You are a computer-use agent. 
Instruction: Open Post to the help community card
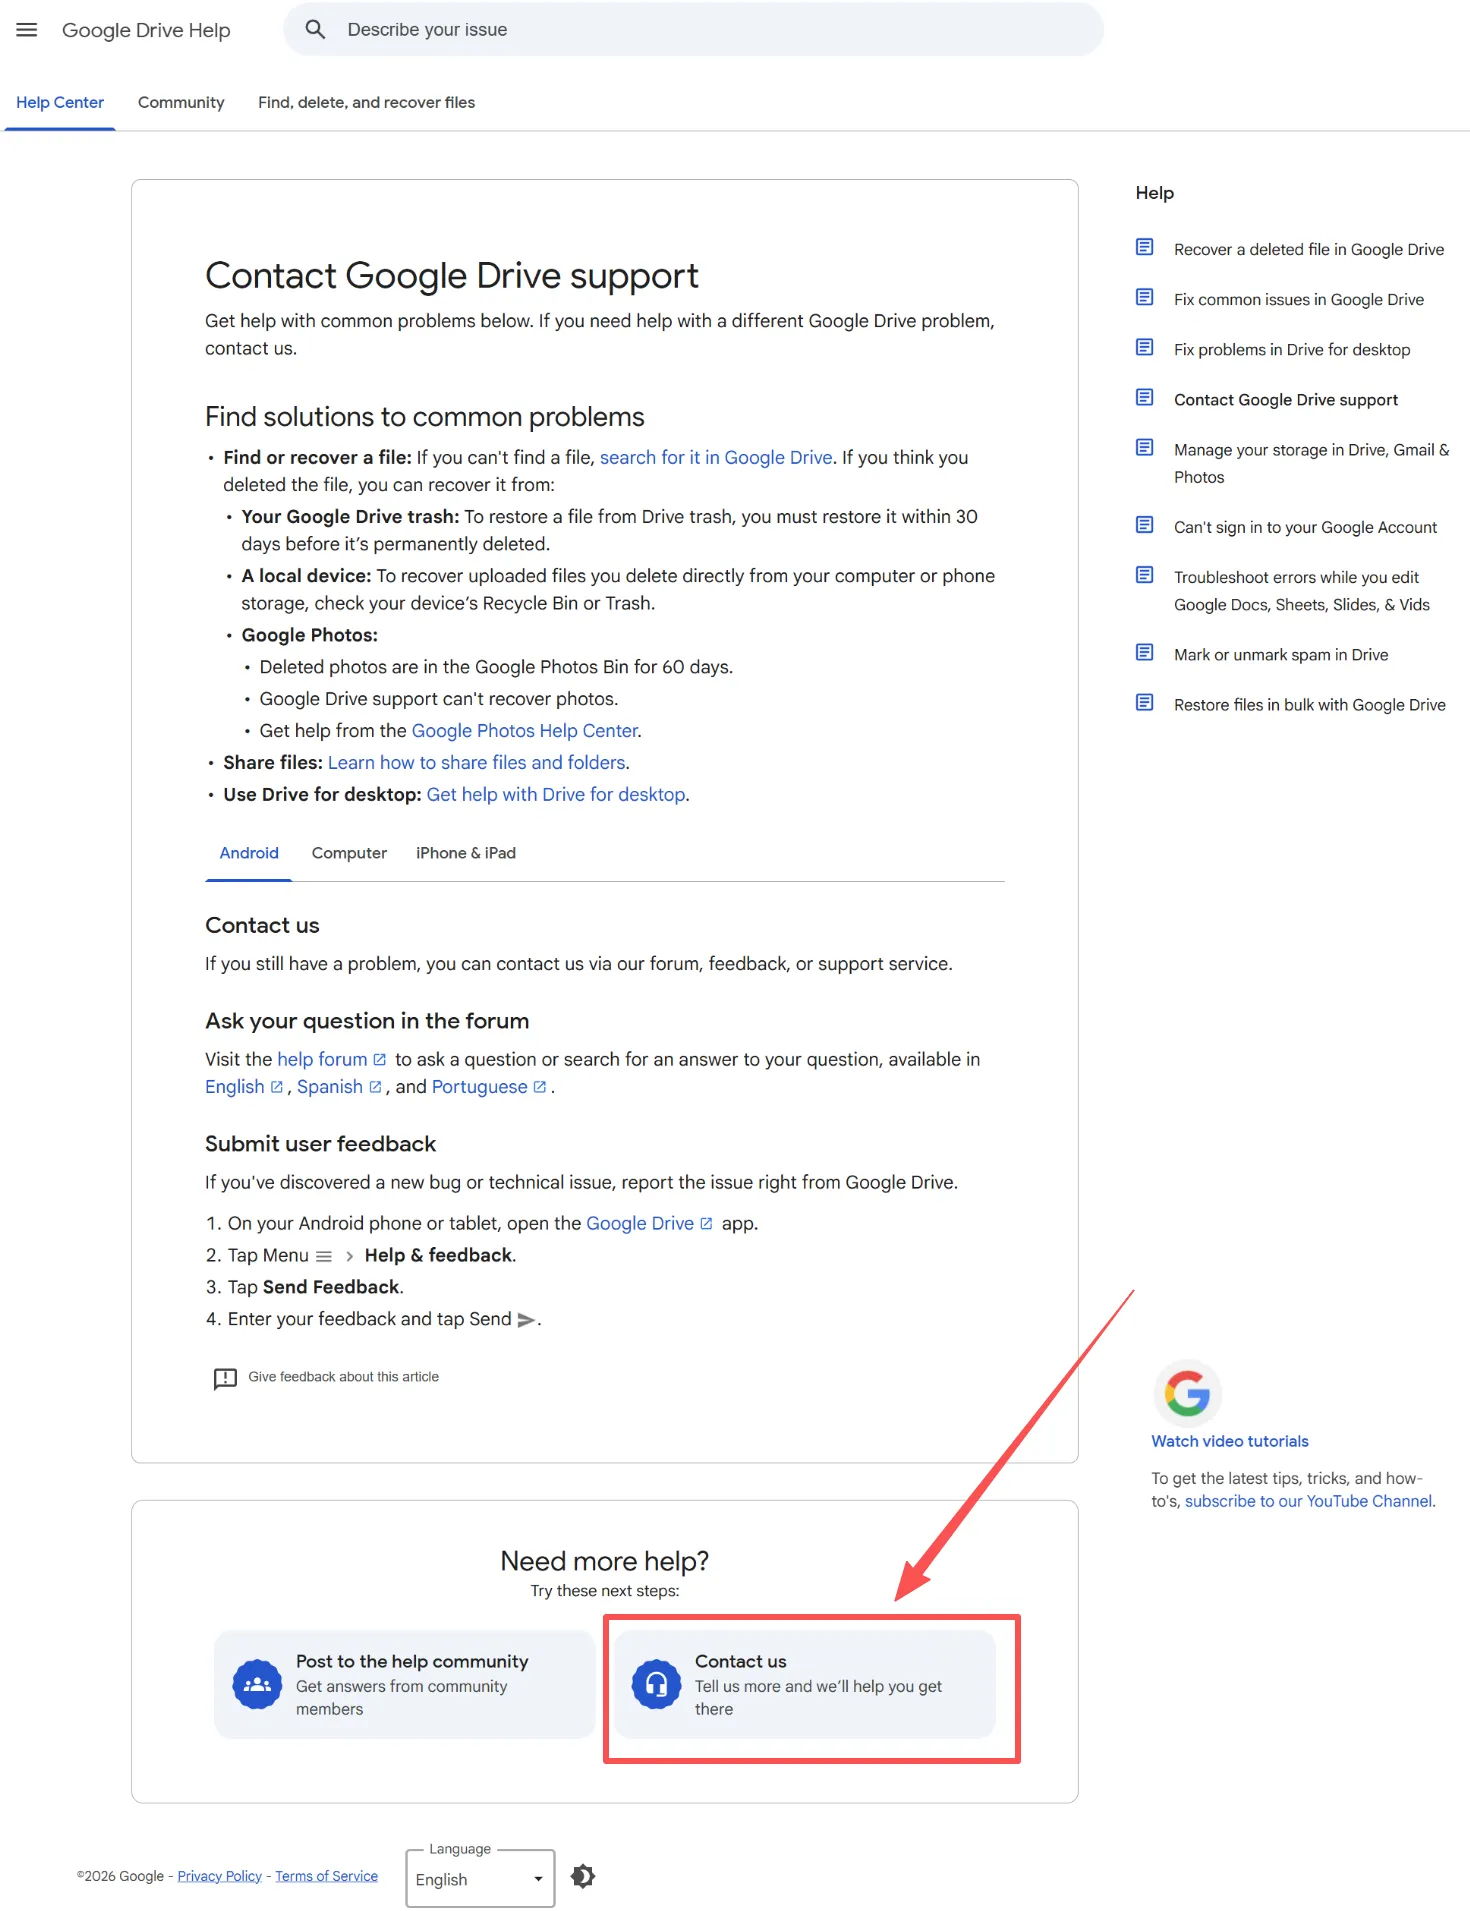[x=405, y=1685]
